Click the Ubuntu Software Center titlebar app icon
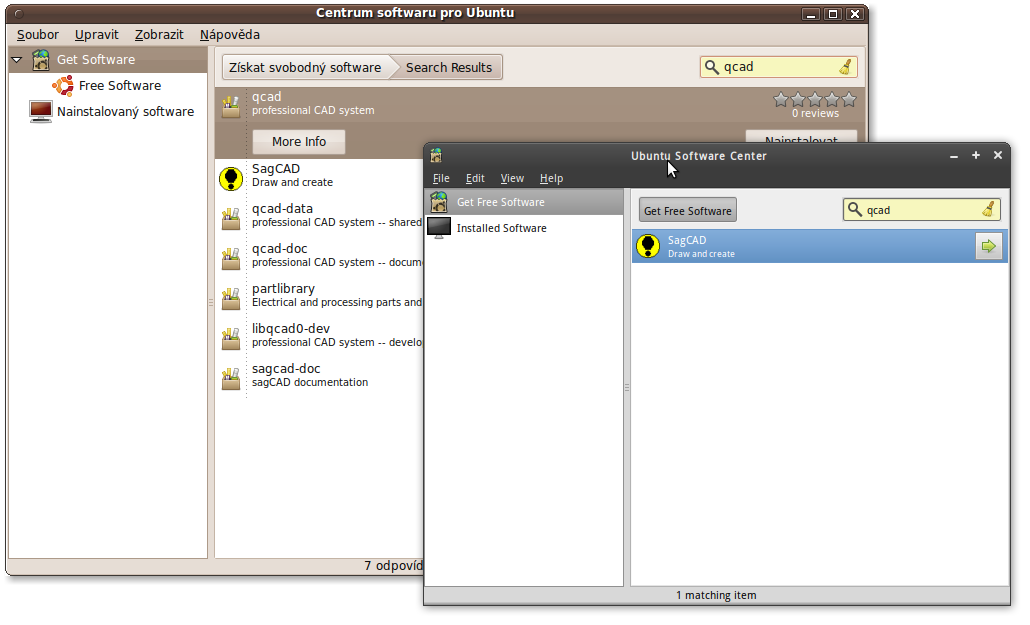 point(436,156)
